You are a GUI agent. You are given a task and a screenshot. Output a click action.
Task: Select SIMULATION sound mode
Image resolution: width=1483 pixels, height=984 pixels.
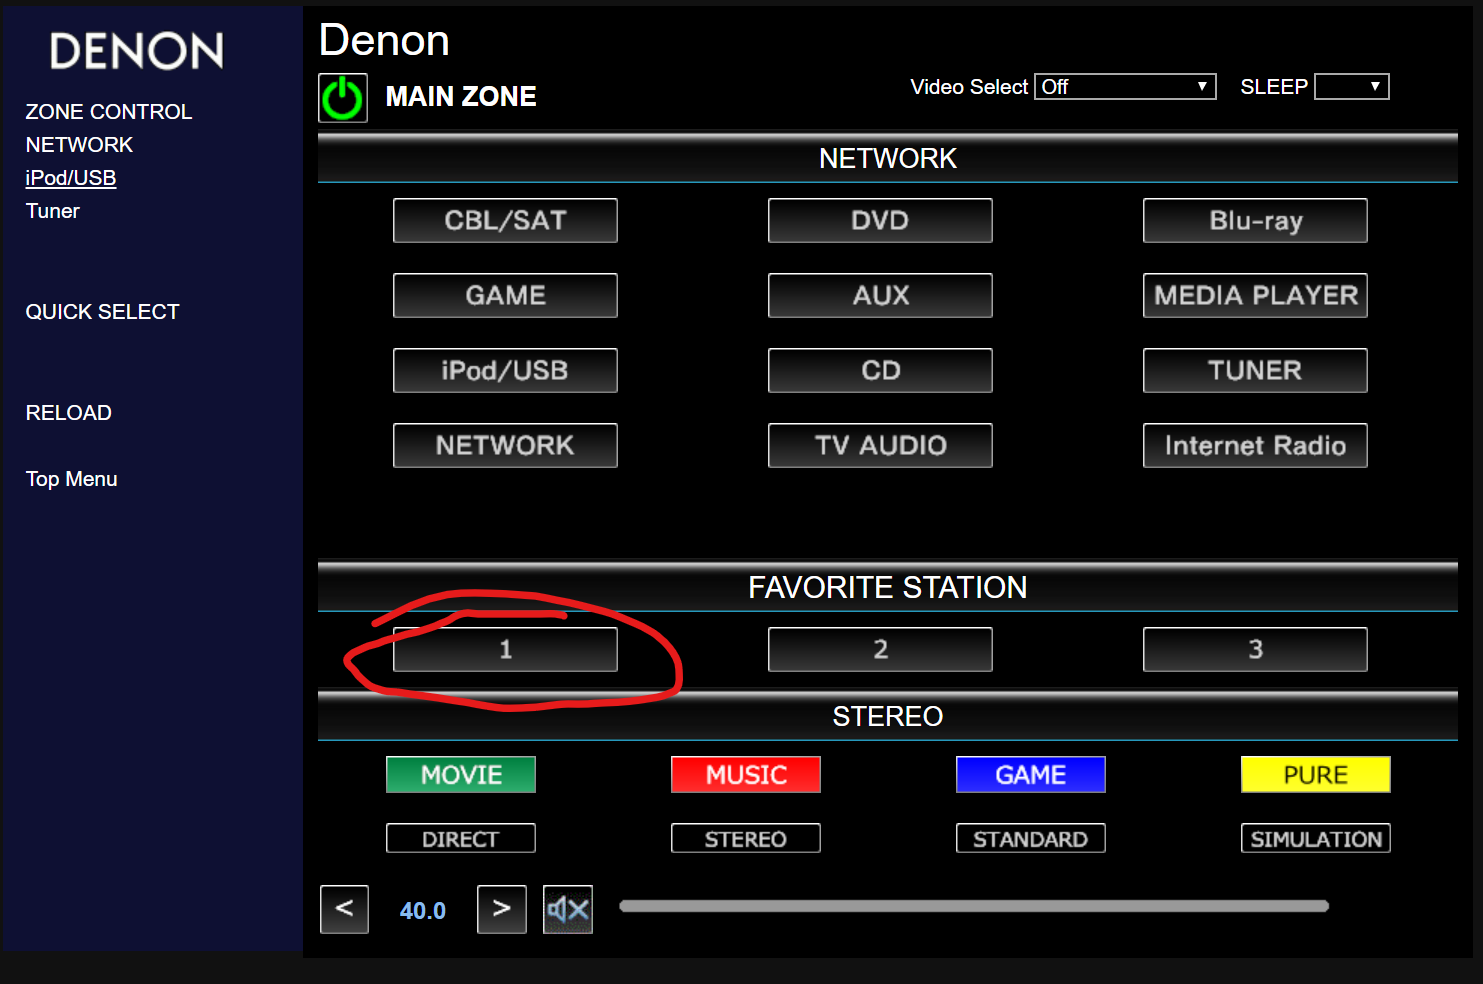pyautogui.click(x=1316, y=838)
